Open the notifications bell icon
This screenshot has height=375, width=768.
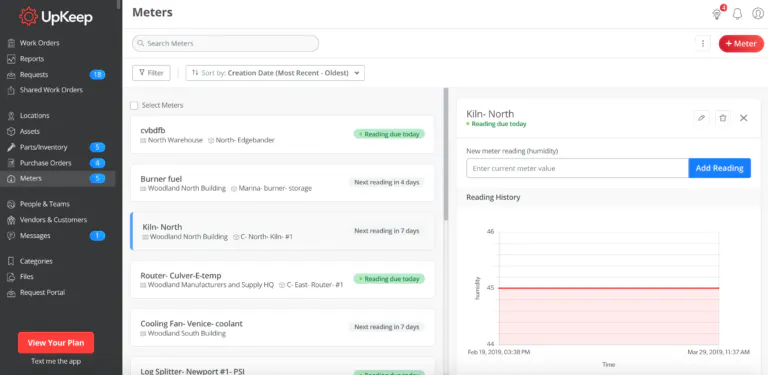(x=737, y=14)
